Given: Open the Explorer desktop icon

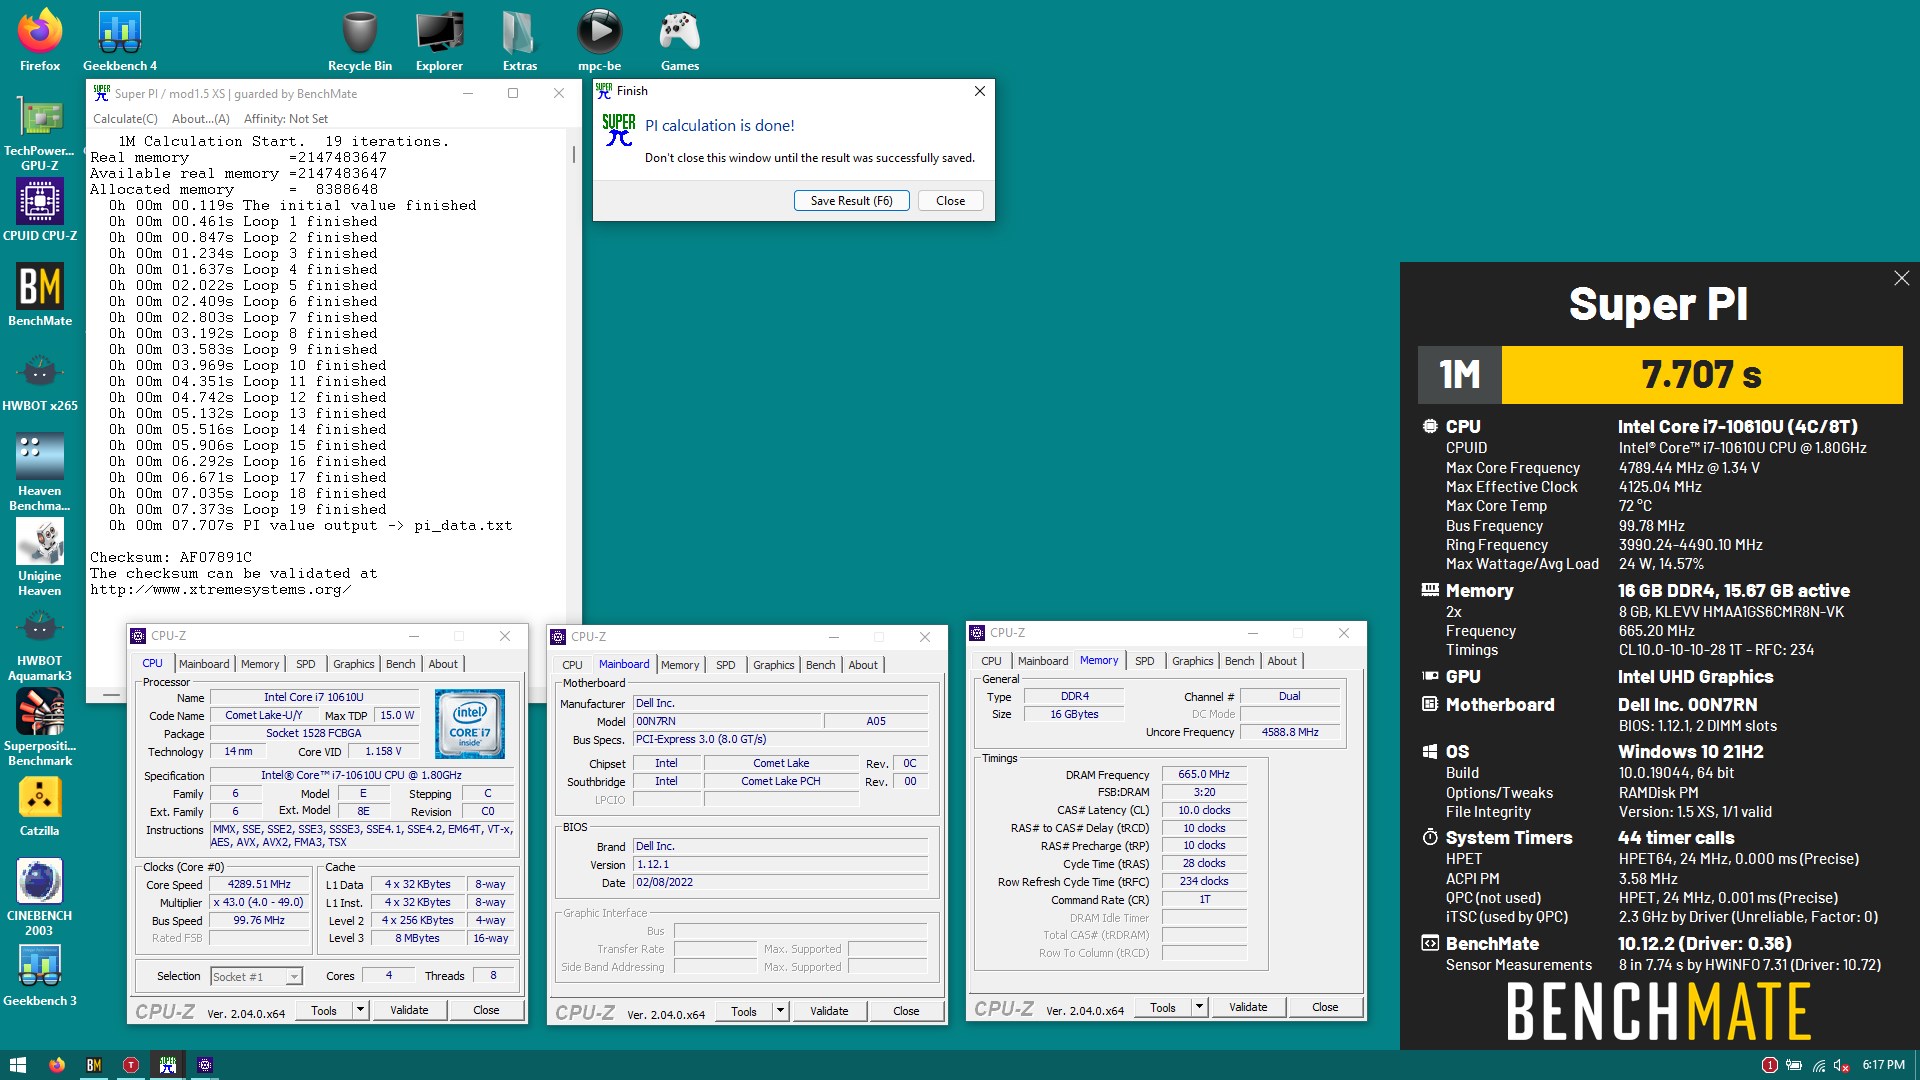Looking at the screenshot, I should tap(440, 40).
